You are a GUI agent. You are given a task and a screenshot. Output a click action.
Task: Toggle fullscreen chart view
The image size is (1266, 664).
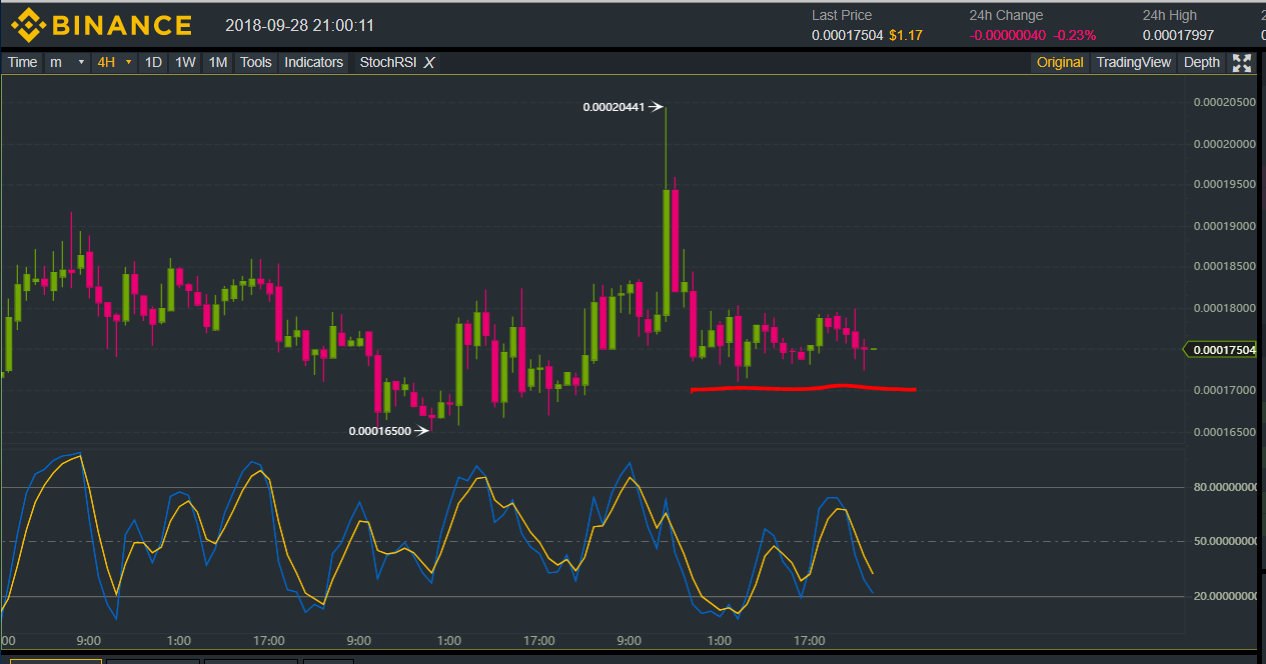1241,63
